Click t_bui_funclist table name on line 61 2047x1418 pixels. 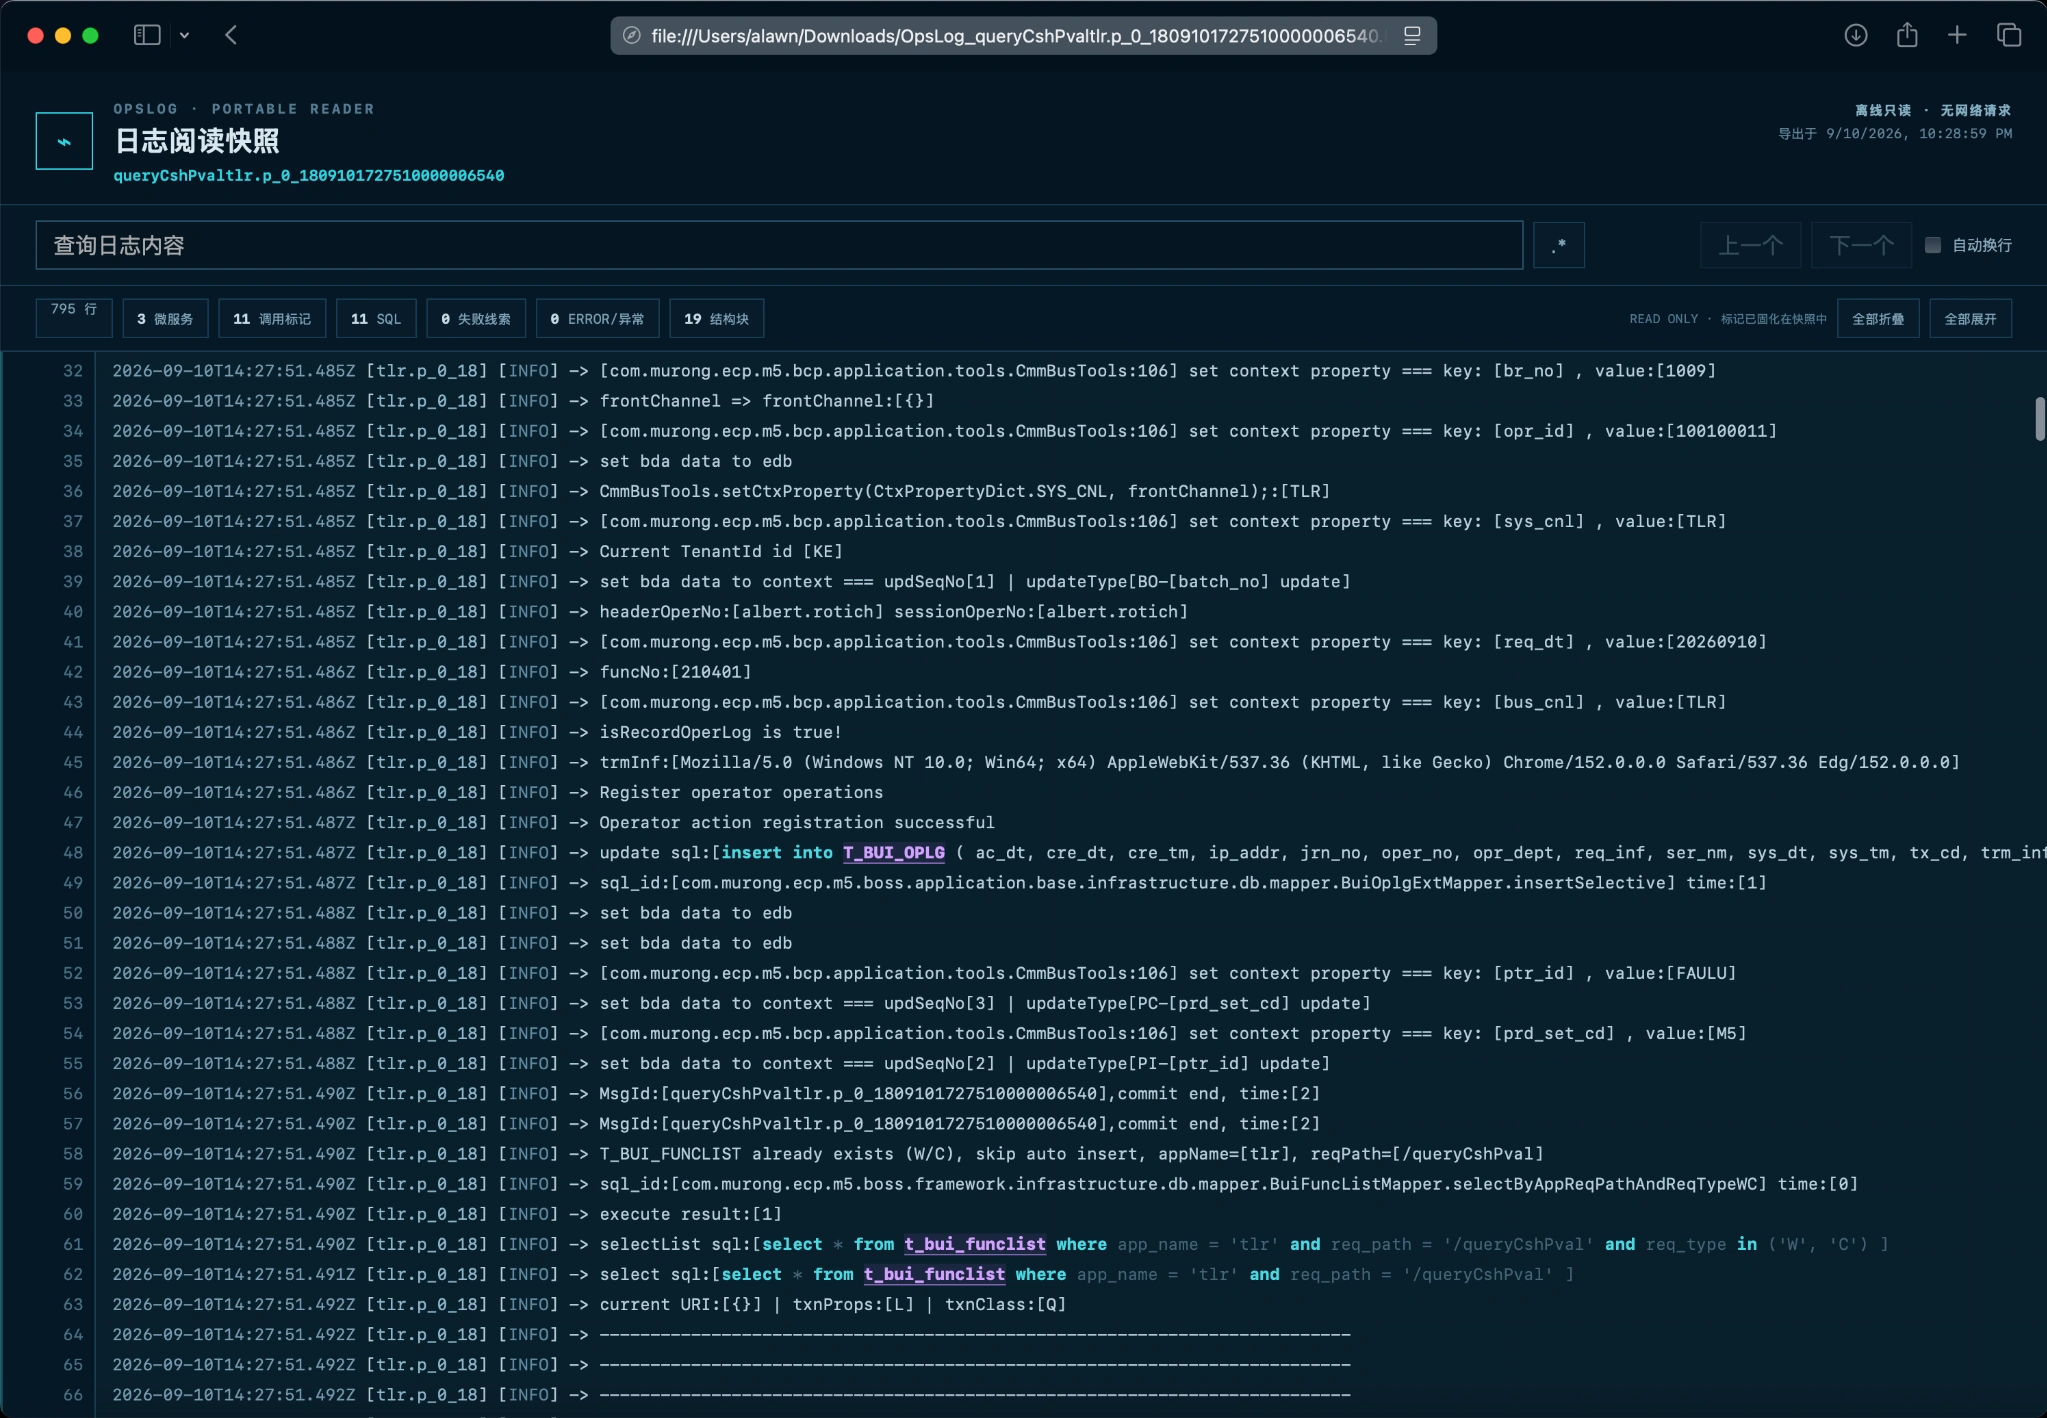pyautogui.click(x=975, y=1244)
